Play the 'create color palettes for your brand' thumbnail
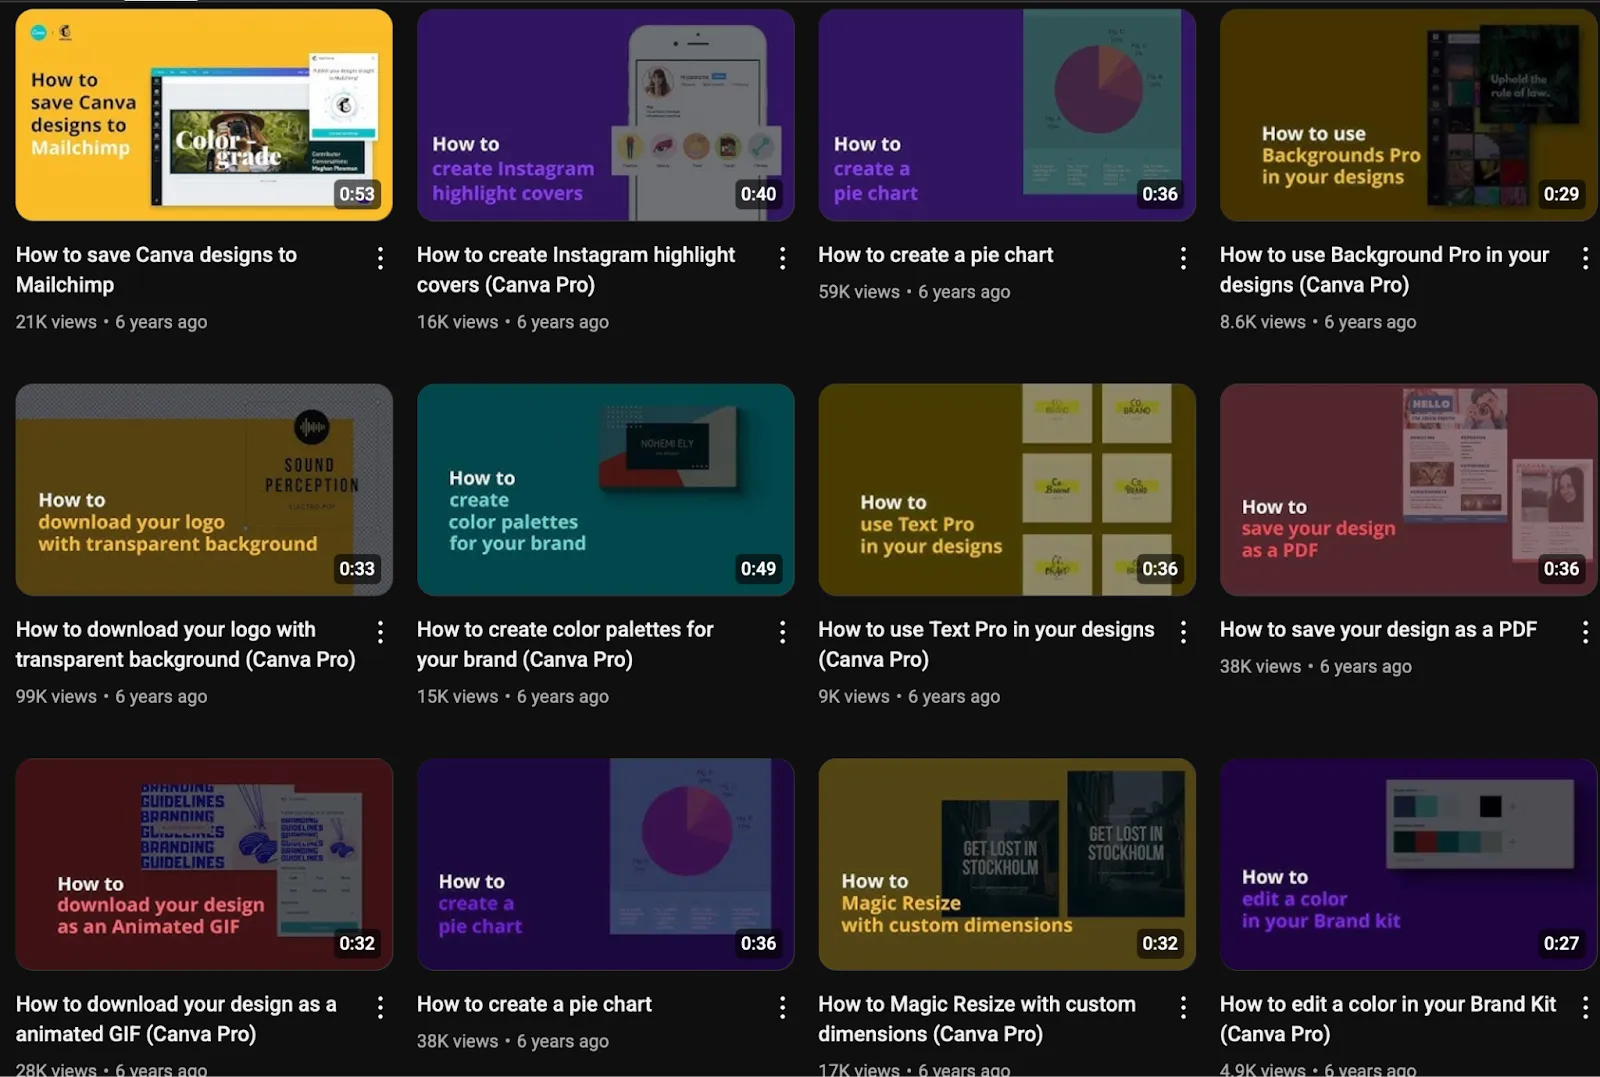 click(x=605, y=490)
